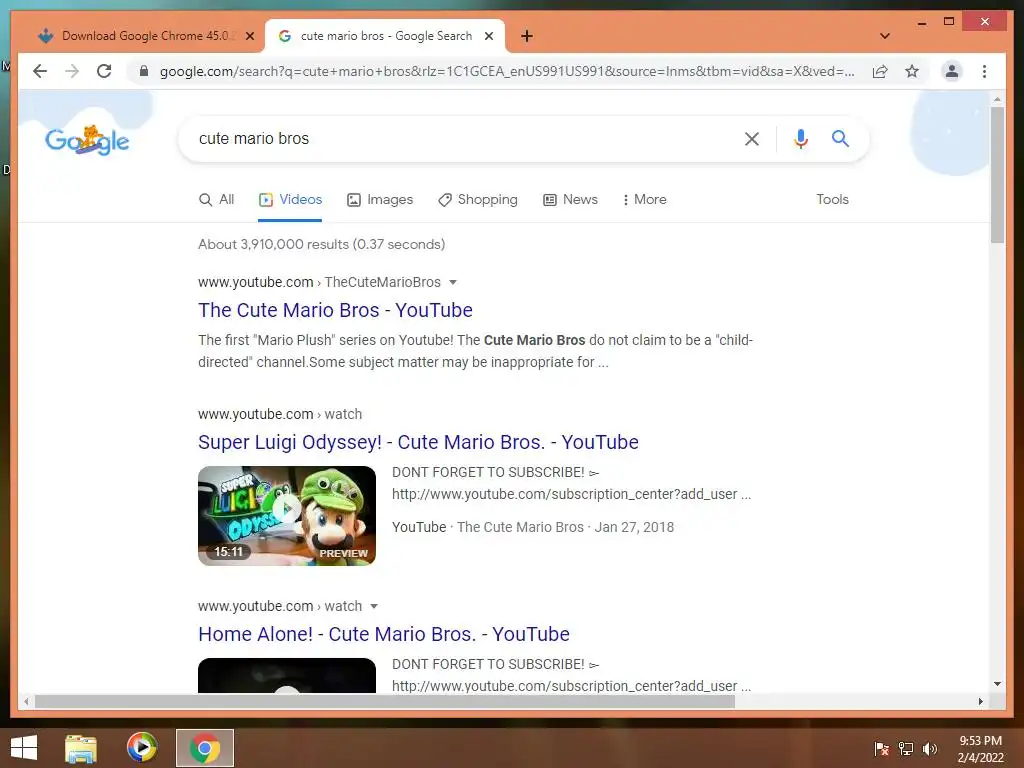The image size is (1024, 768).
Task: Open the Chrome three-dot menu
Action: coord(984,71)
